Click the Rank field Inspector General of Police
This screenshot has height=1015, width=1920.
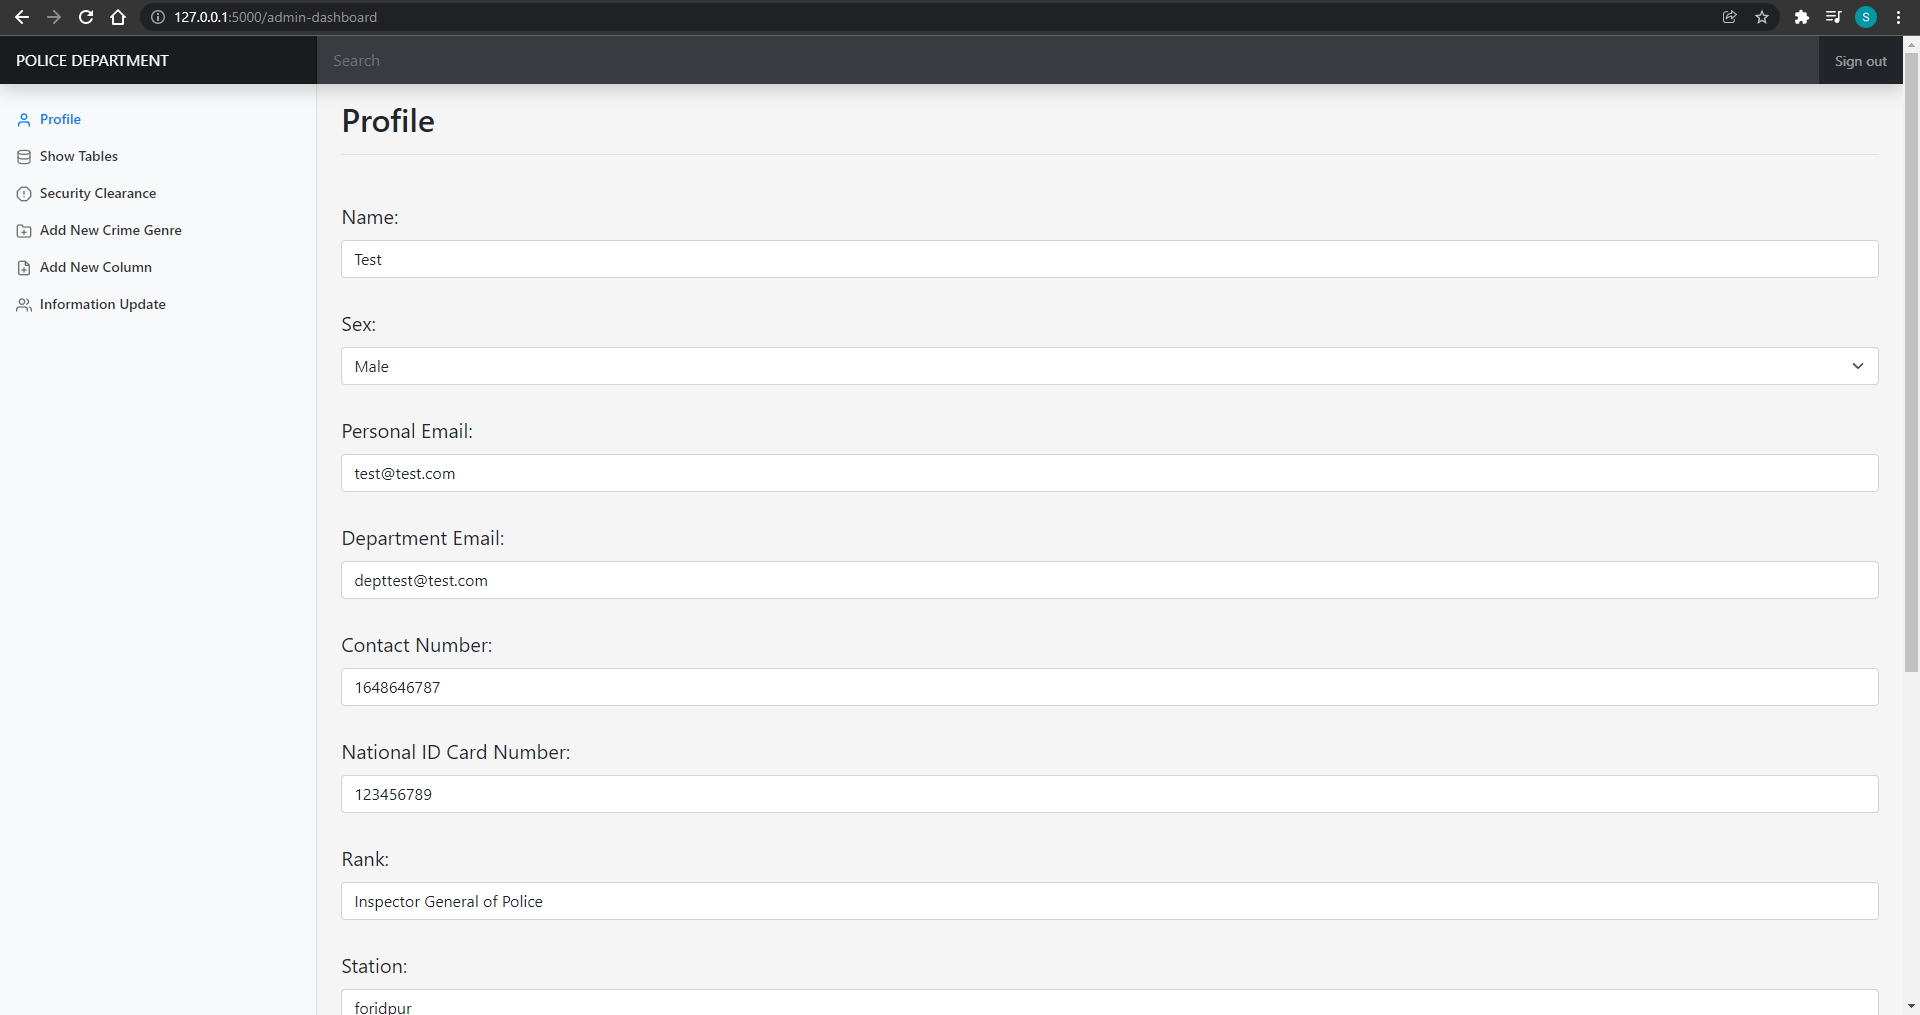(x=1110, y=901)
